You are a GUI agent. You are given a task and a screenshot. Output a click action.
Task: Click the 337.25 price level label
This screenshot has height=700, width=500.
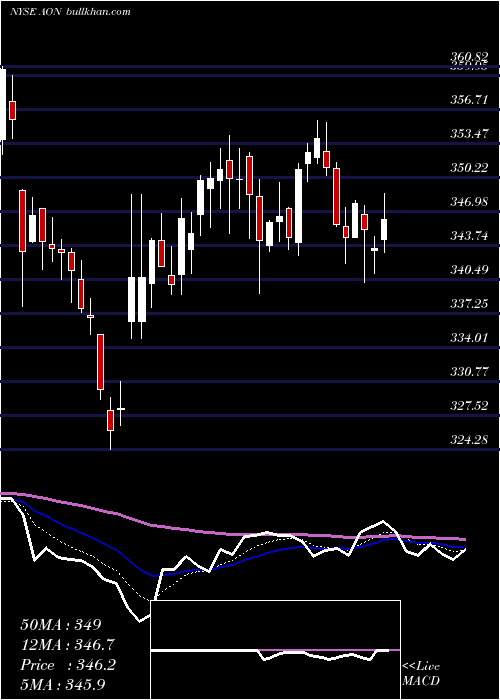pos(468,304)
